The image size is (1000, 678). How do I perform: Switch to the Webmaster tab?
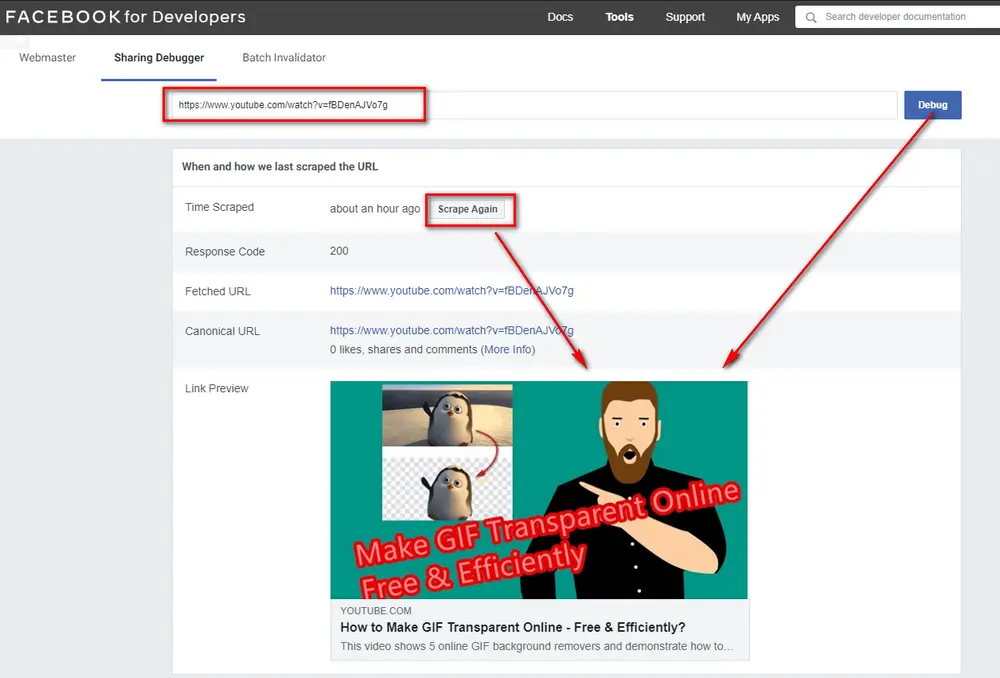point(47,57)
